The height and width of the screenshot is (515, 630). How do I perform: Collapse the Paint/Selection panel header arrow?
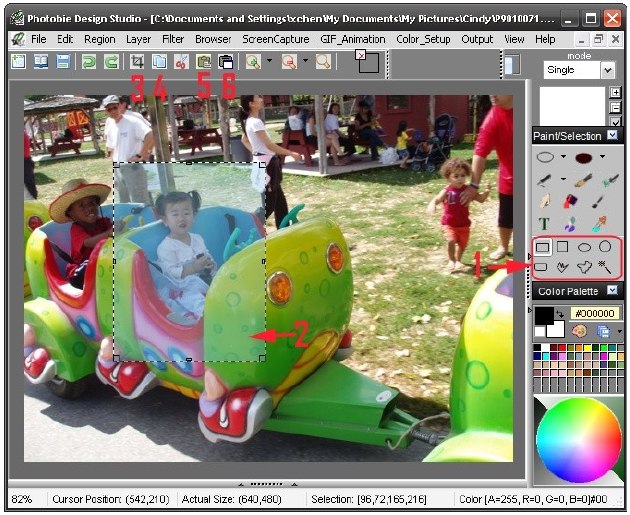pos(612,135)
